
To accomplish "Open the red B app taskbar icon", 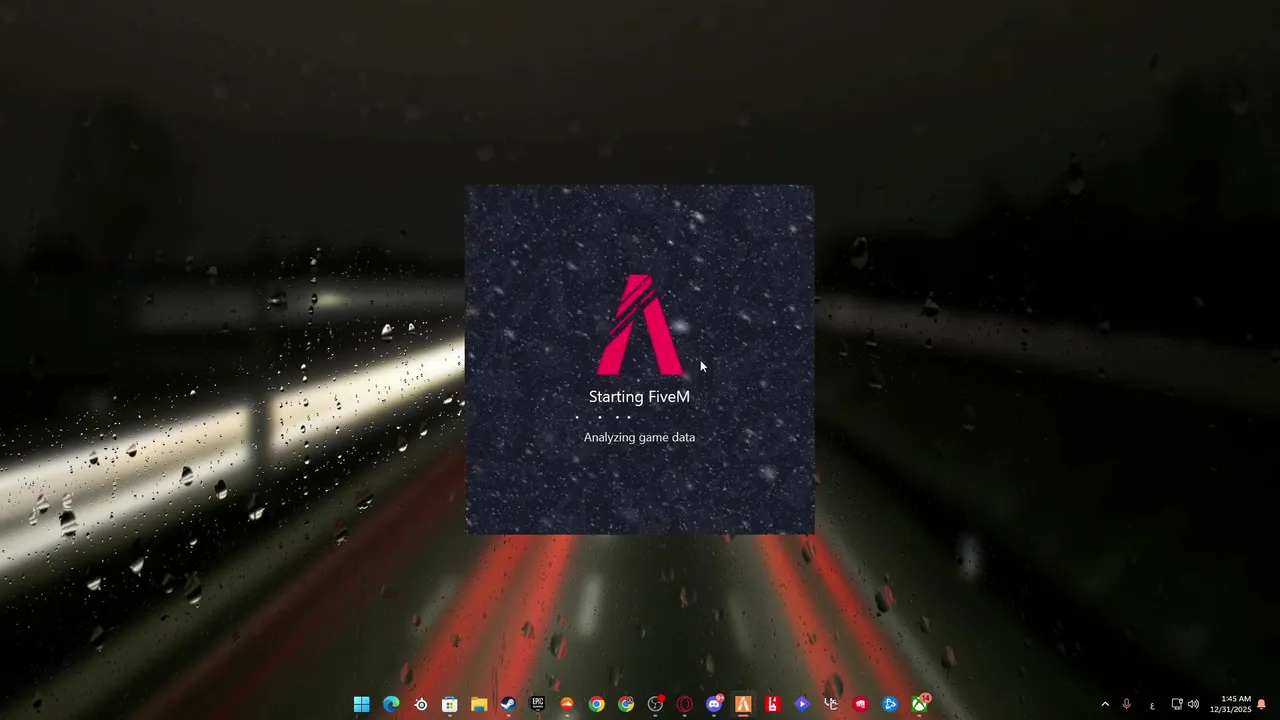I will pos(772,704).
